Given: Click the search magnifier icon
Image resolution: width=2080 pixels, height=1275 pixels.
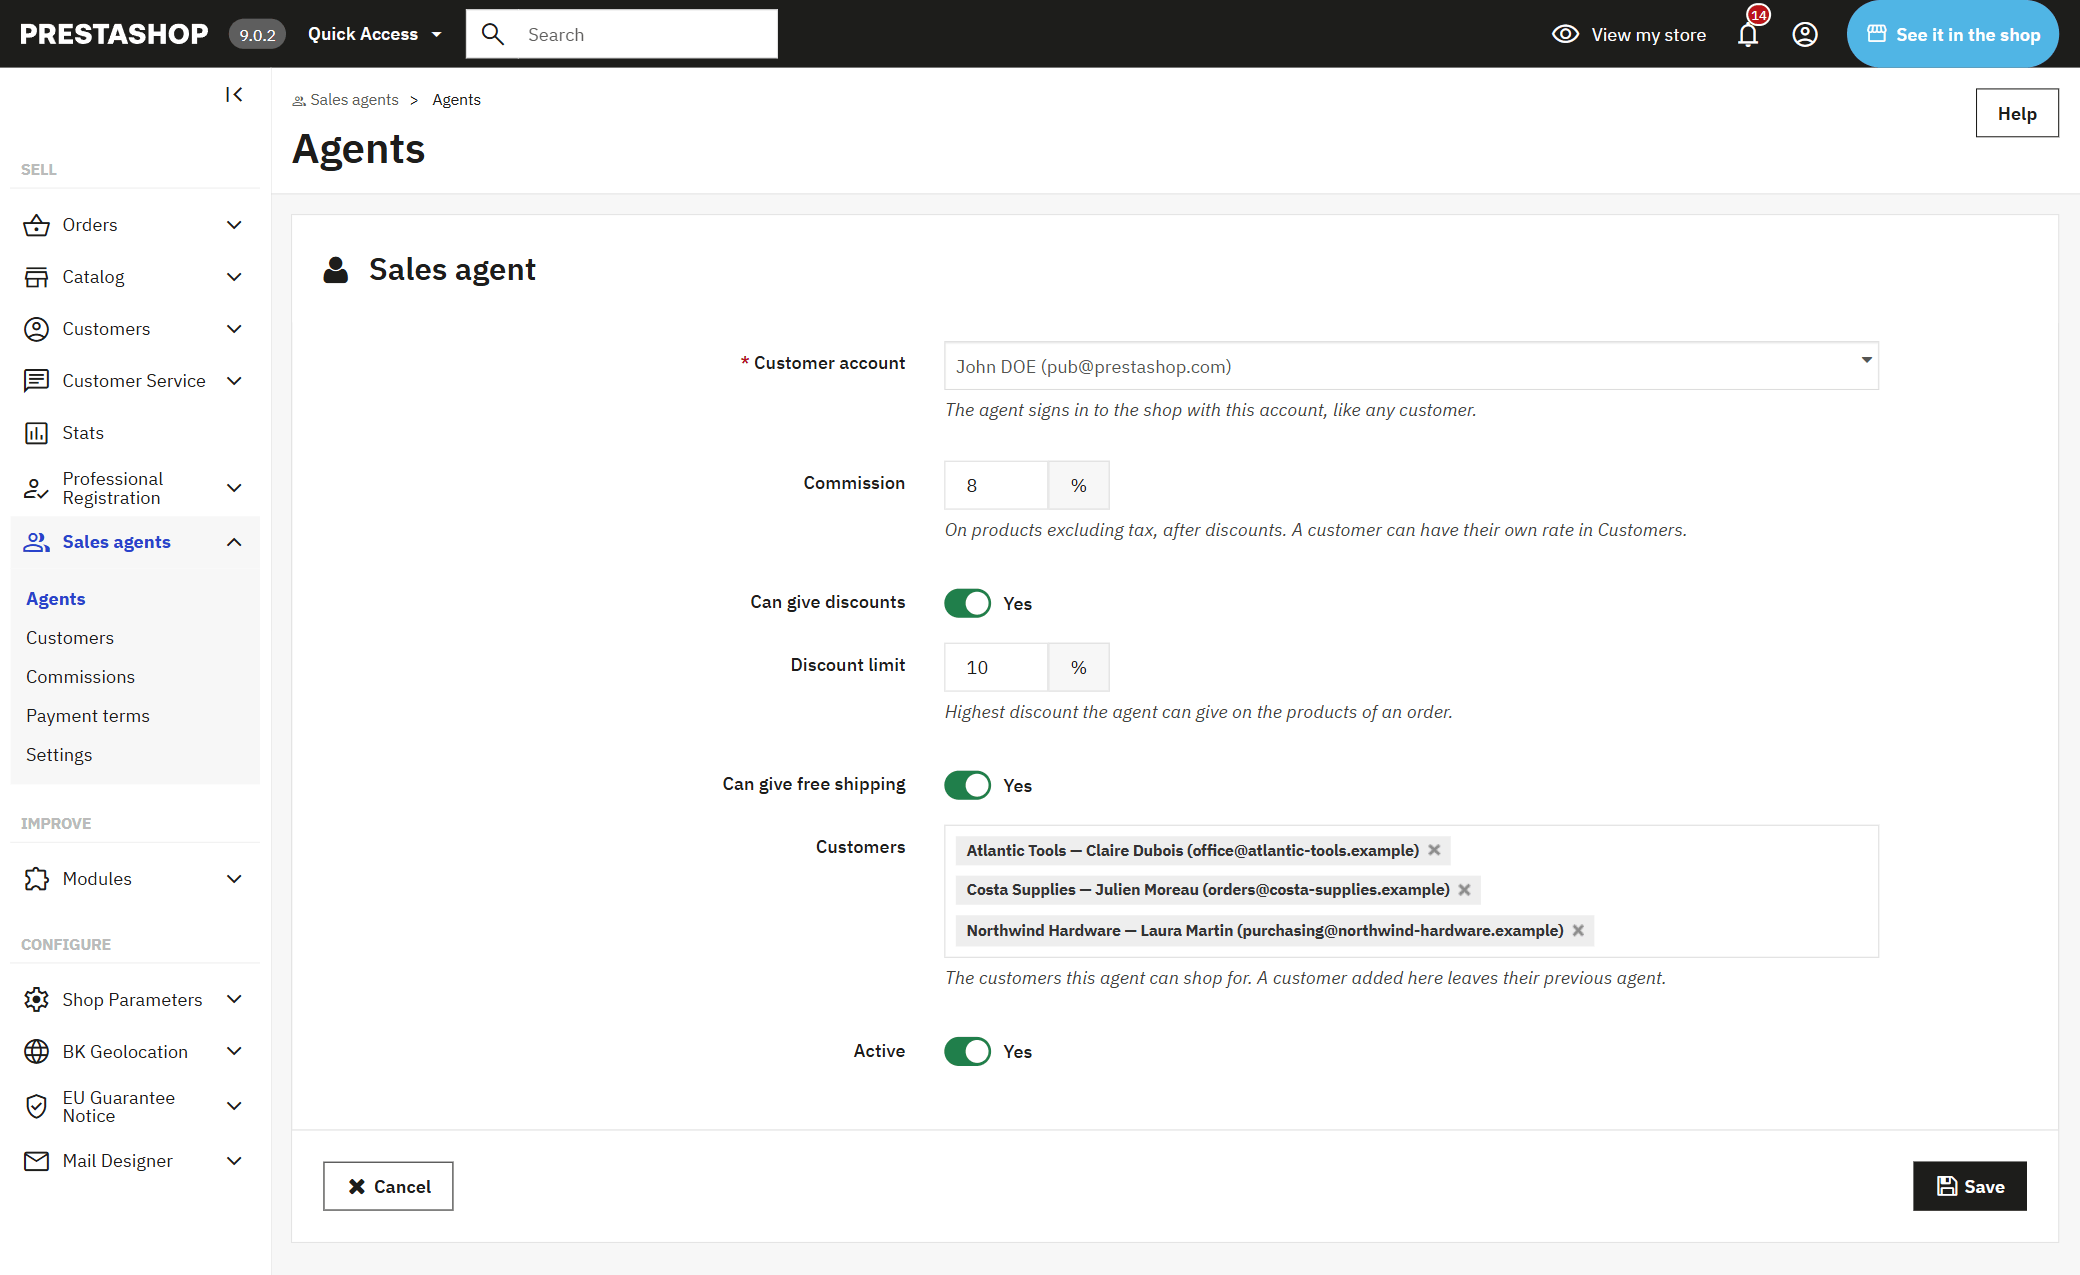Looking at the screenshot, I should click(x=493, y=34).
